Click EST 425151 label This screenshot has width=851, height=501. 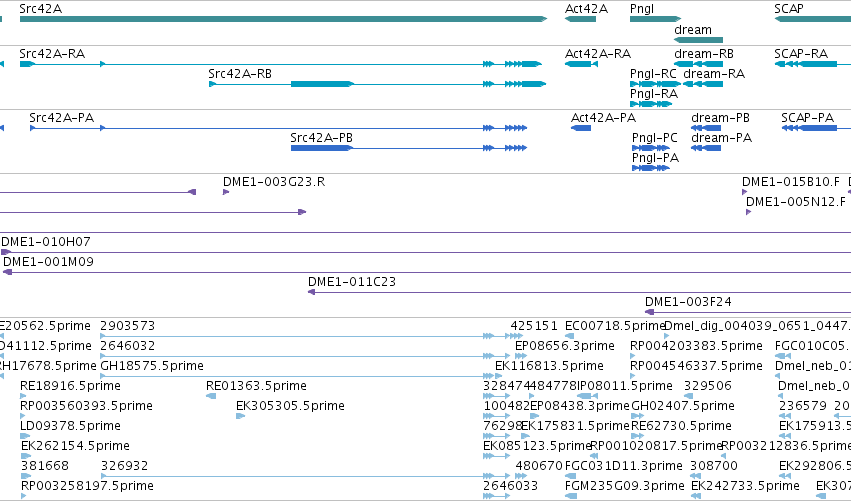[x=534, y=326]
